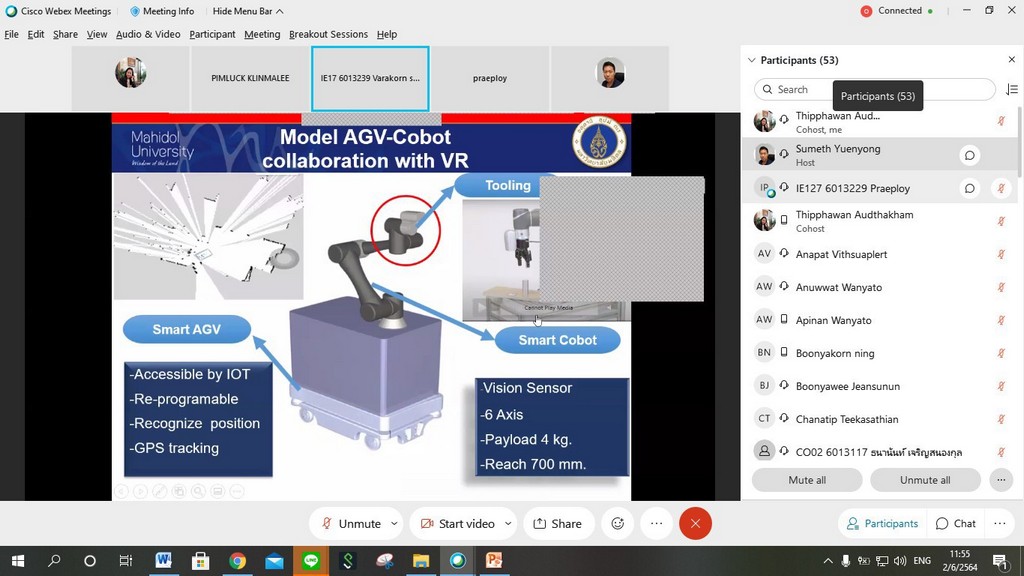Click the Share button

pos(557,523)
